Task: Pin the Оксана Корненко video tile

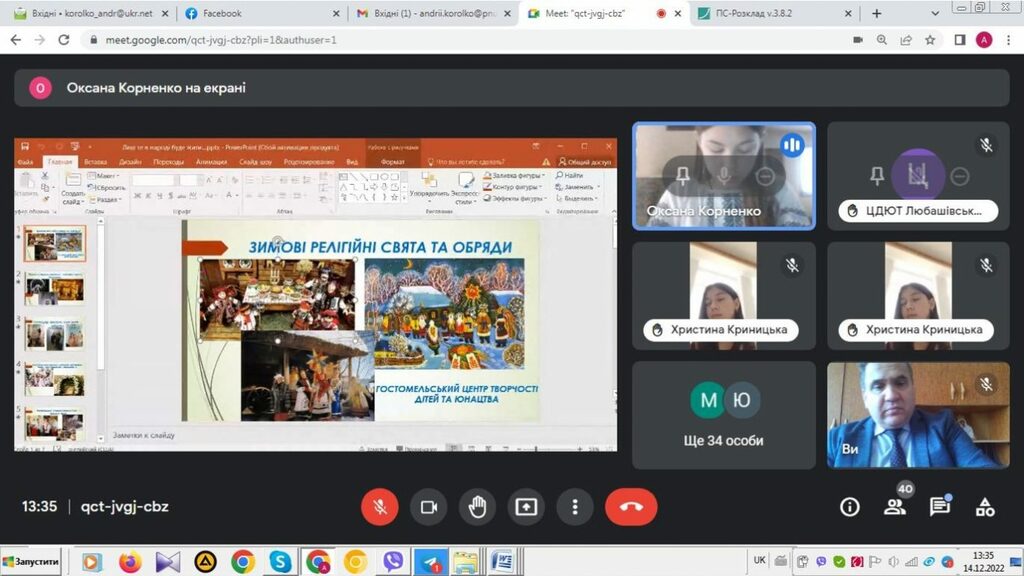Action: [x=683, y=176]
